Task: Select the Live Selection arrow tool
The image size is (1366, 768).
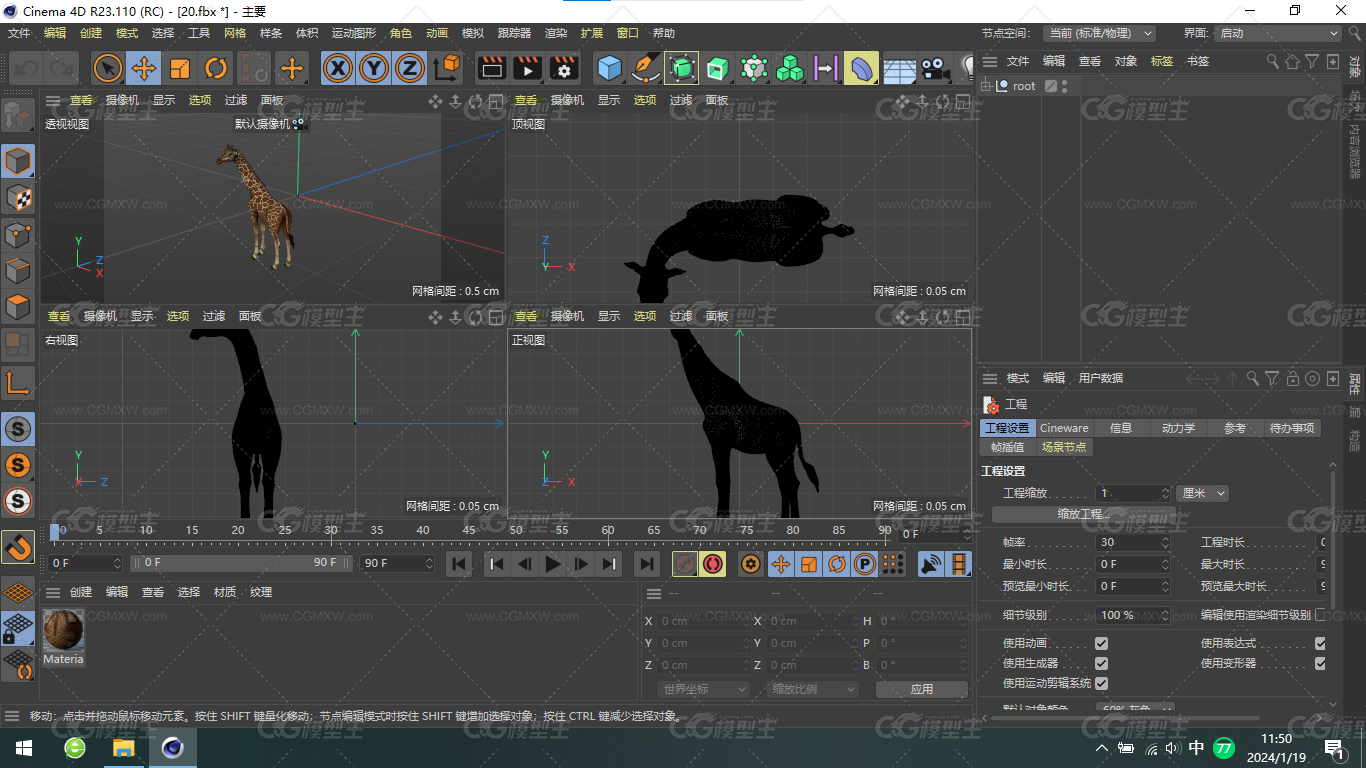Action: click(x=108, y=68)
